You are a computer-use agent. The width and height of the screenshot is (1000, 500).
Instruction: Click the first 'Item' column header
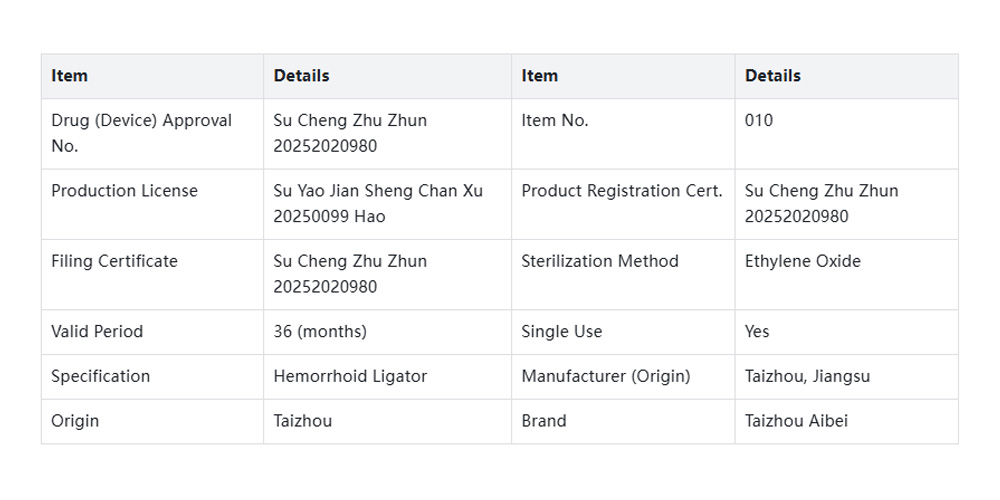pos(70,76)
